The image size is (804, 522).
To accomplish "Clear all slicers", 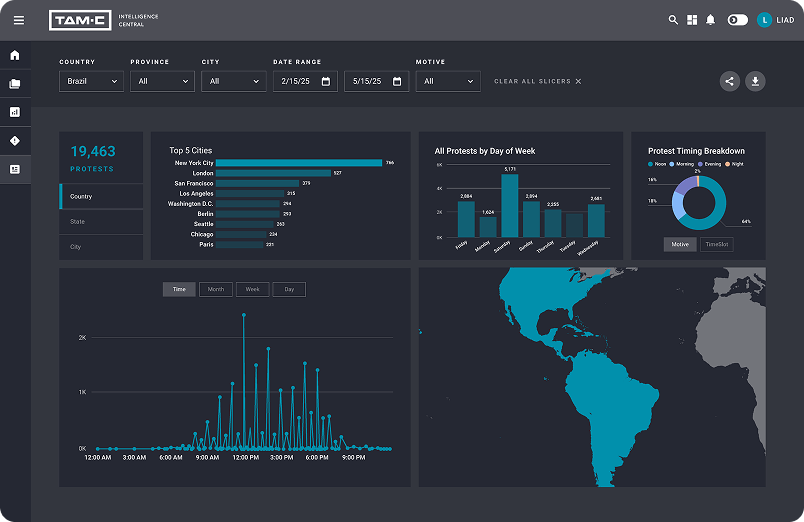I will click(538, 81).
